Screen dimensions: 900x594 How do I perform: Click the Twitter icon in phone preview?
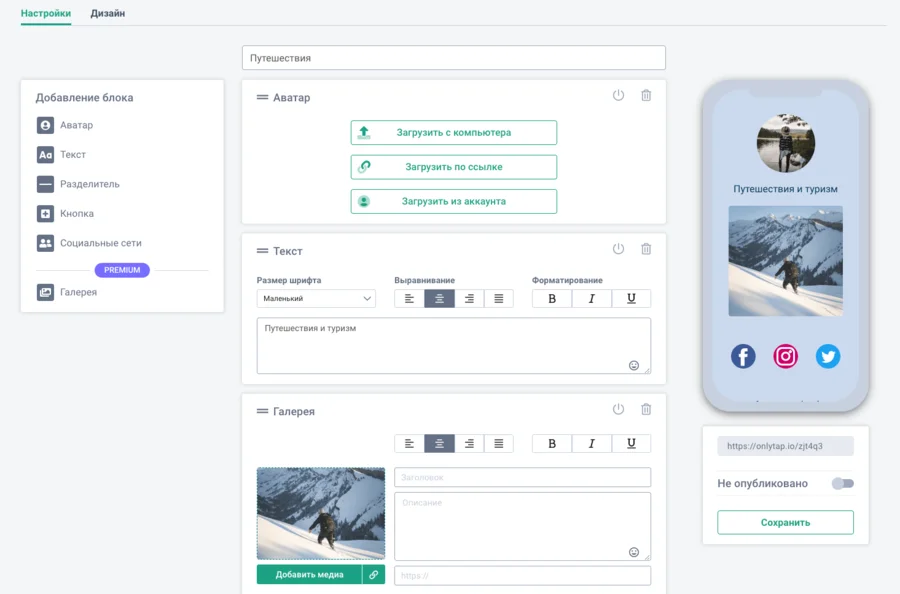pos(828,356)
